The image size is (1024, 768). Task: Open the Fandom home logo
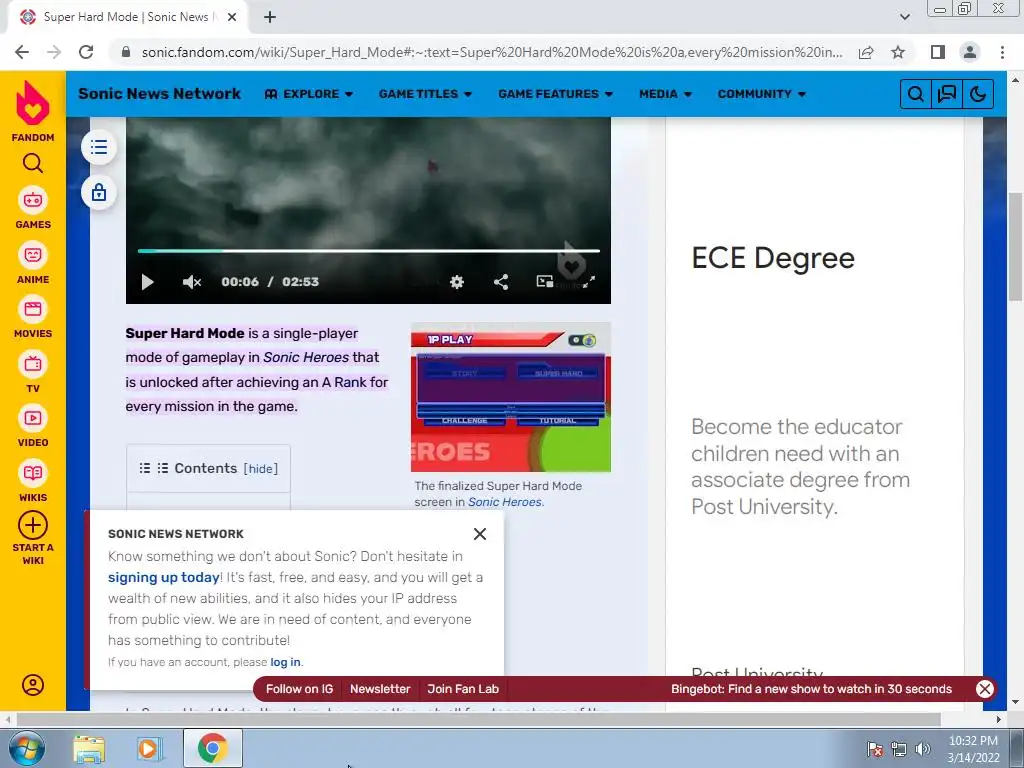click(33, 103)
